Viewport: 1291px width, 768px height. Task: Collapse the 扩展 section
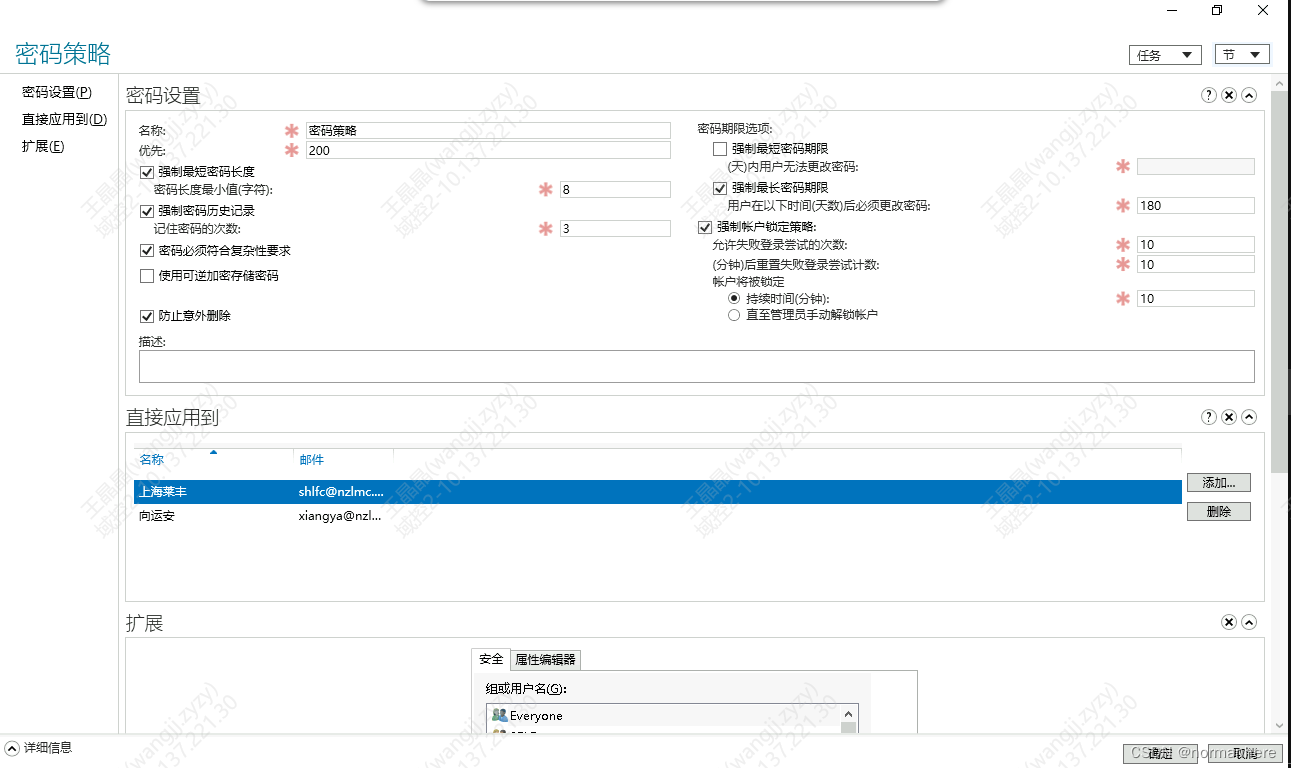pos(1249,622)
